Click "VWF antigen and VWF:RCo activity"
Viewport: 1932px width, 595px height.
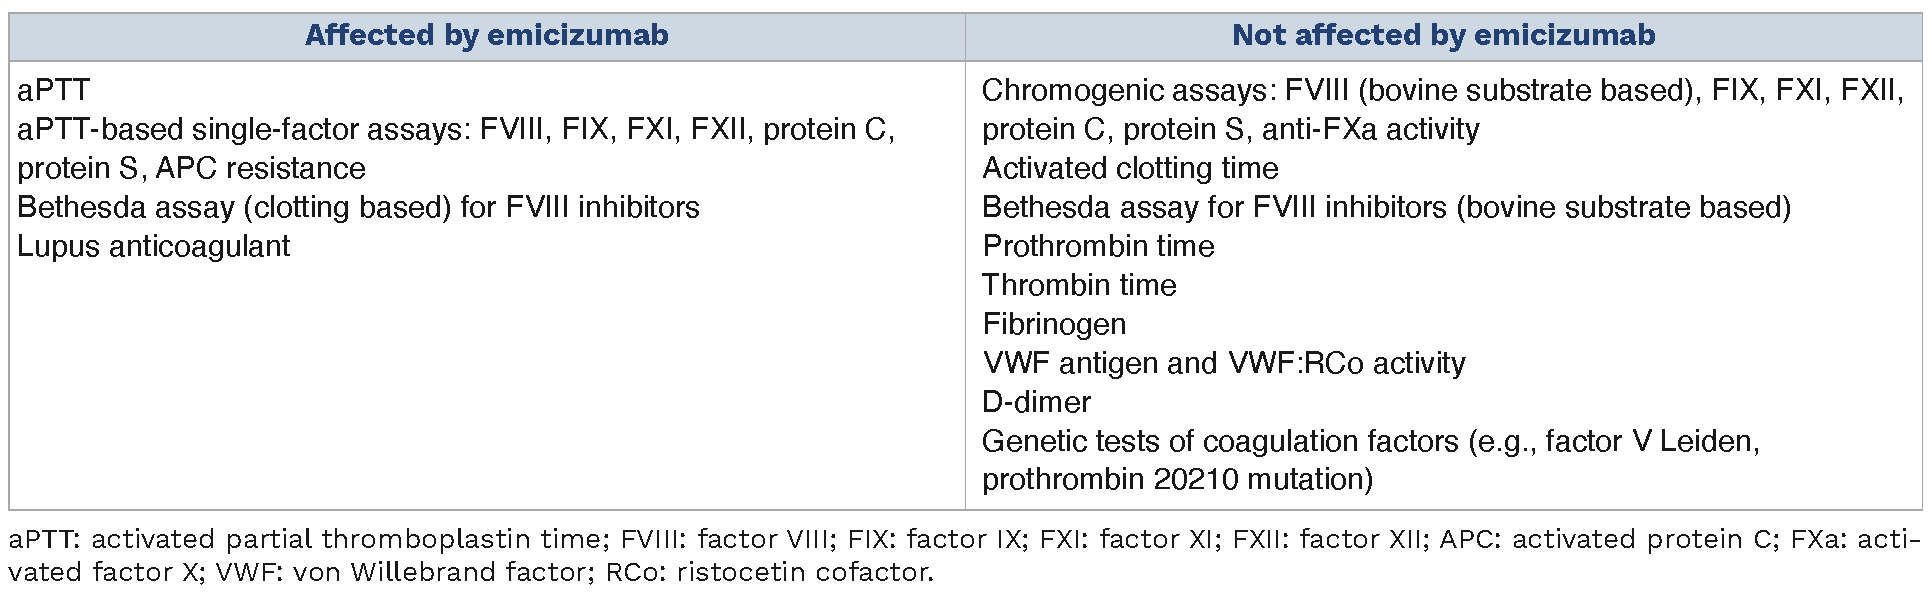click(x=1224, y=363)
